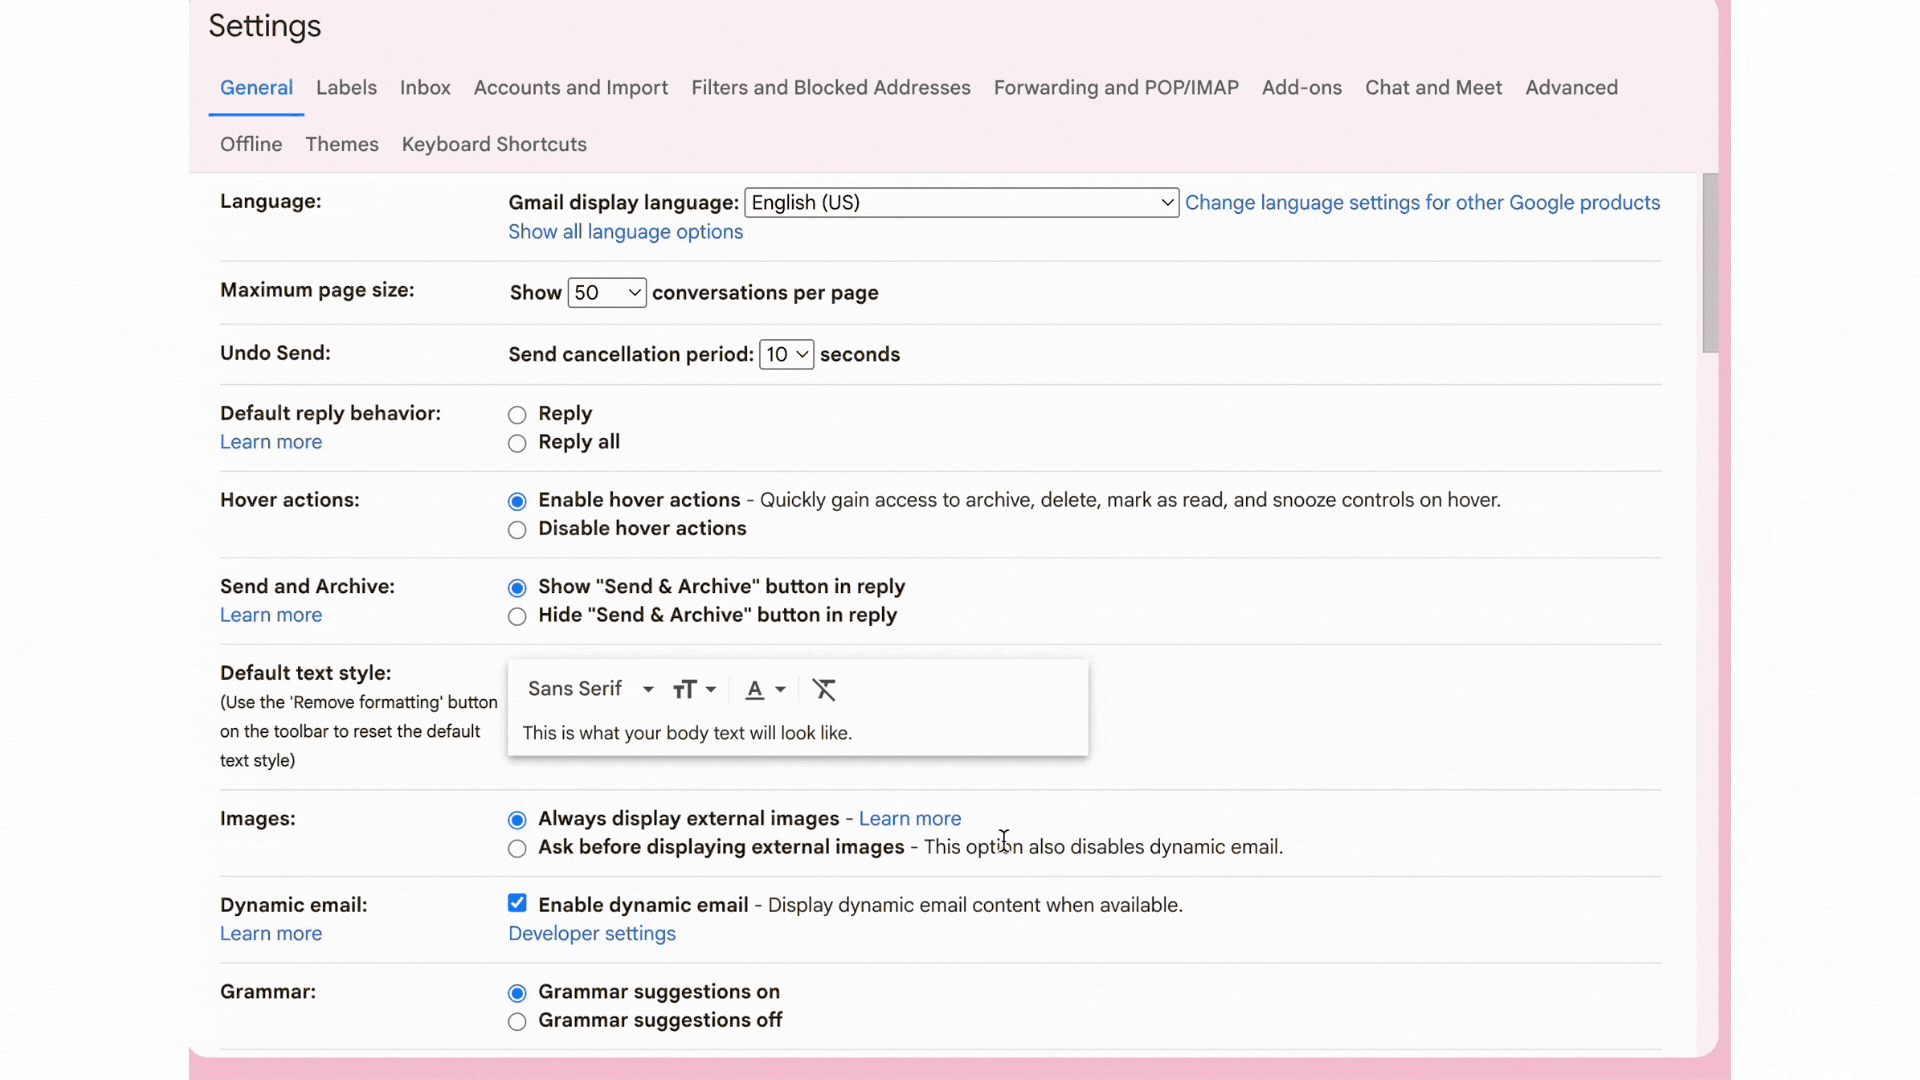Select Hide "Send & Archive" button option
Image resolution: width=1920 pixels, height=1080 pixels.
pyautogui.click(x=517, y=617)
